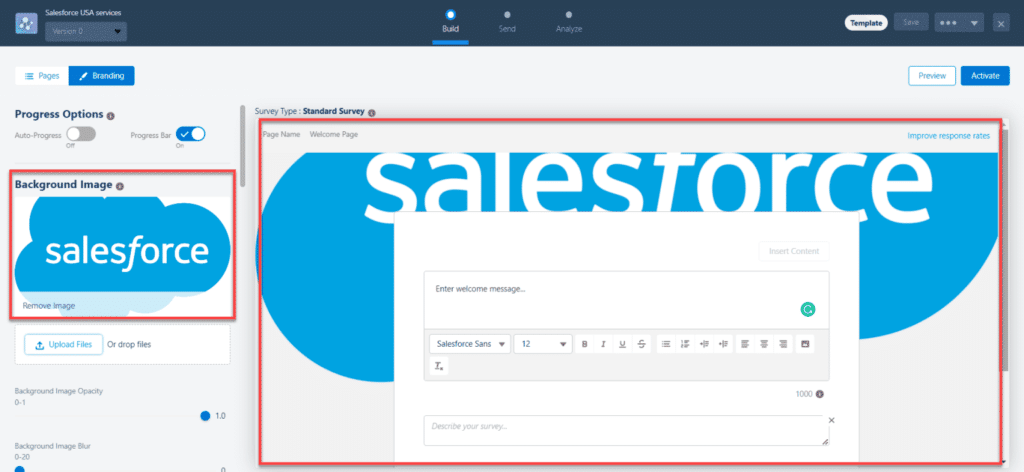Adjust the Background Image Opacity slider
Screen dimensions: 1024x472
[x=205, y=415]
